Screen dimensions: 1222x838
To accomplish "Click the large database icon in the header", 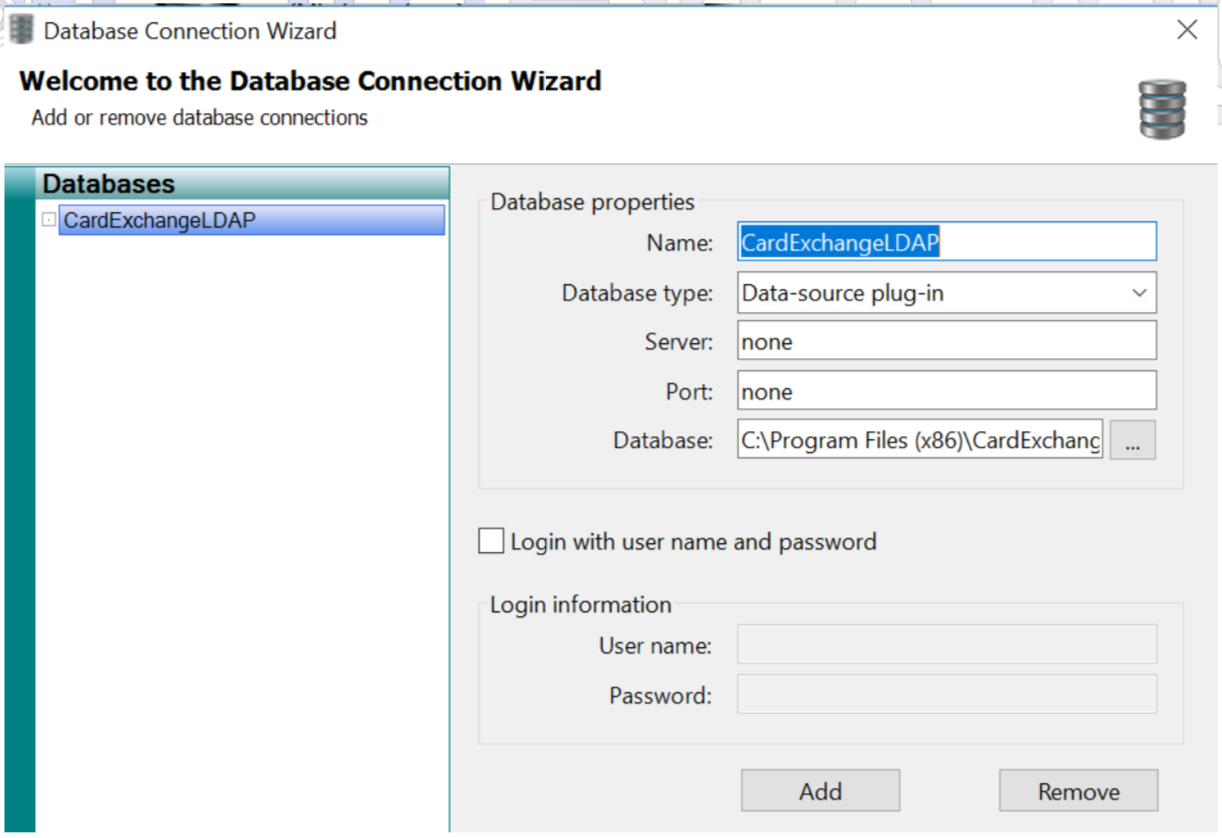I will point(1162,109).
